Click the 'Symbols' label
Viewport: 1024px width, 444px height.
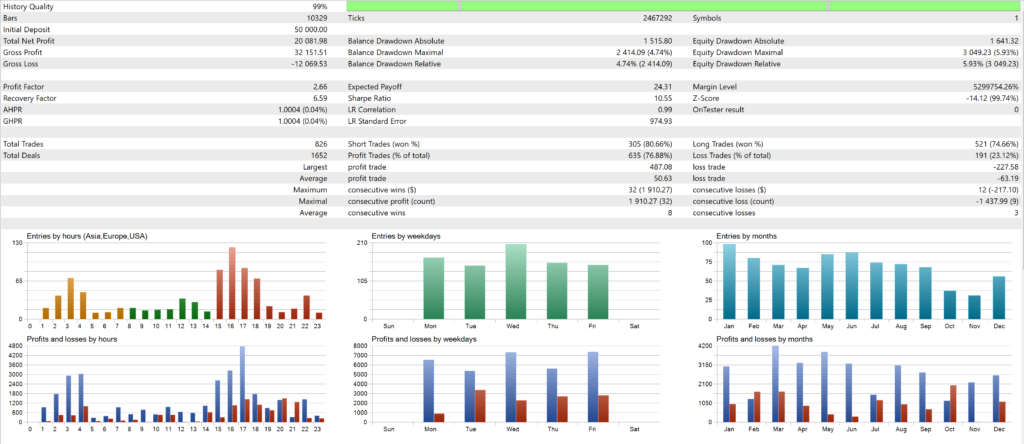(x=707, y=18)
